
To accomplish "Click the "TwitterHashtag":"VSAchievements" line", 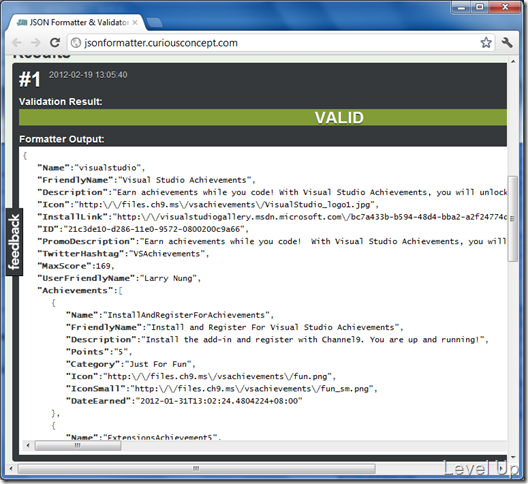I will click(x=123, y=254).
